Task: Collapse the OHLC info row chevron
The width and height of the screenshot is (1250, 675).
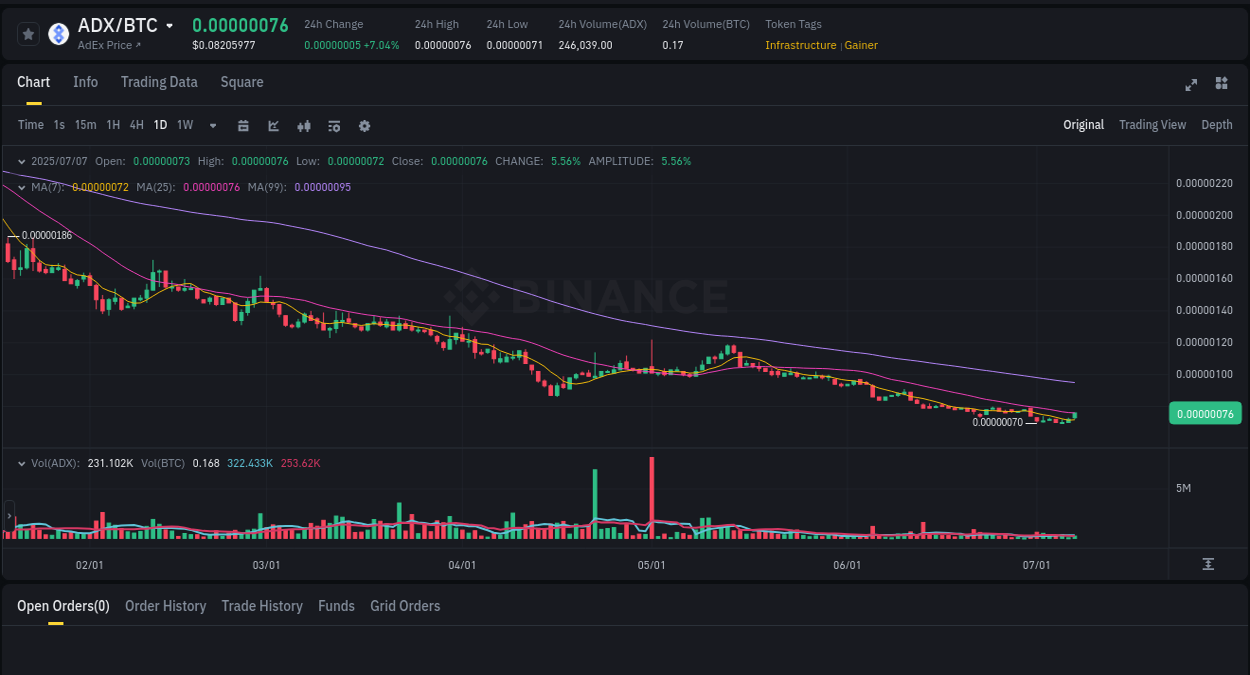Action: (21, 160)
